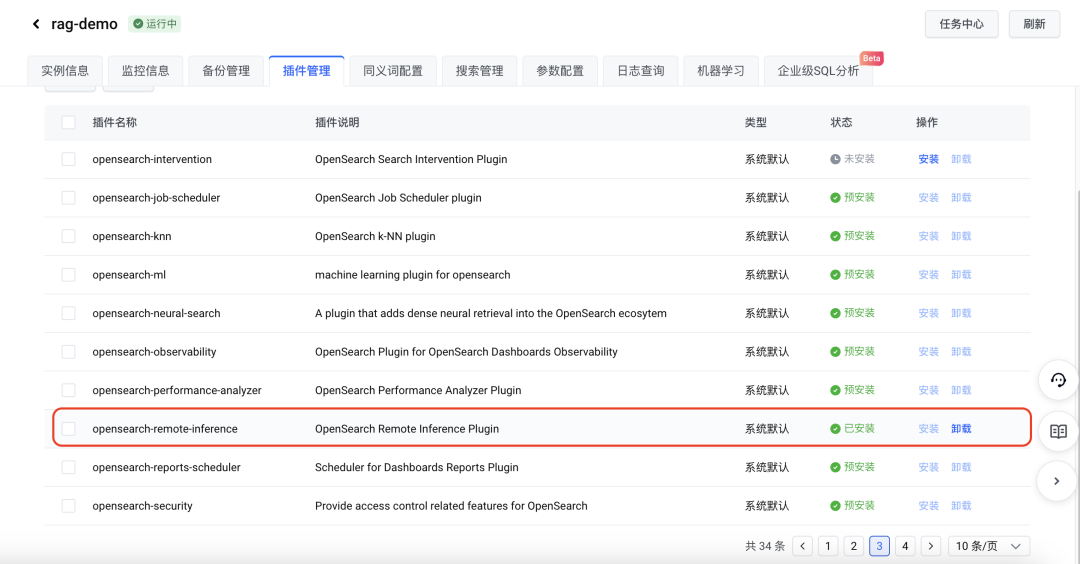Click the clock status icon for opensearch-intervention
Image resolution: width=1080 pixels, height=564 pixels.
point(835,159)
